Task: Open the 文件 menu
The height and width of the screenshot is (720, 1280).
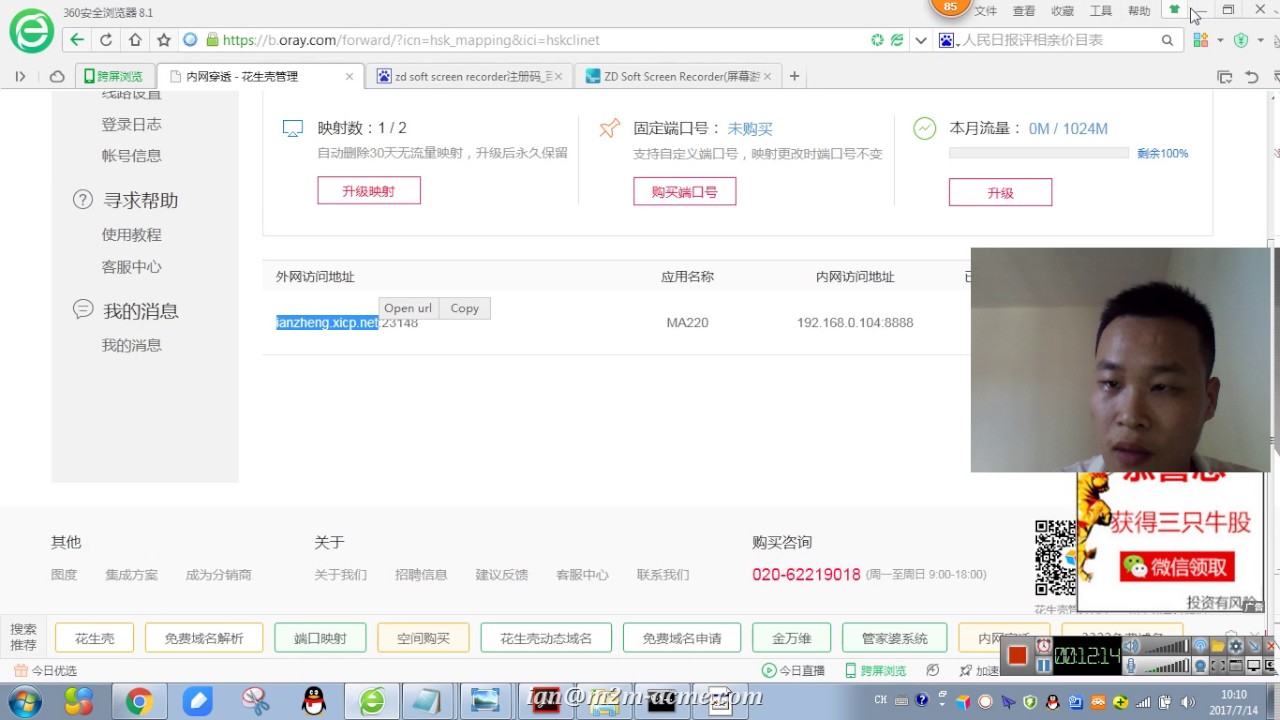Action: pyautogui.click(x=986, y=11)
